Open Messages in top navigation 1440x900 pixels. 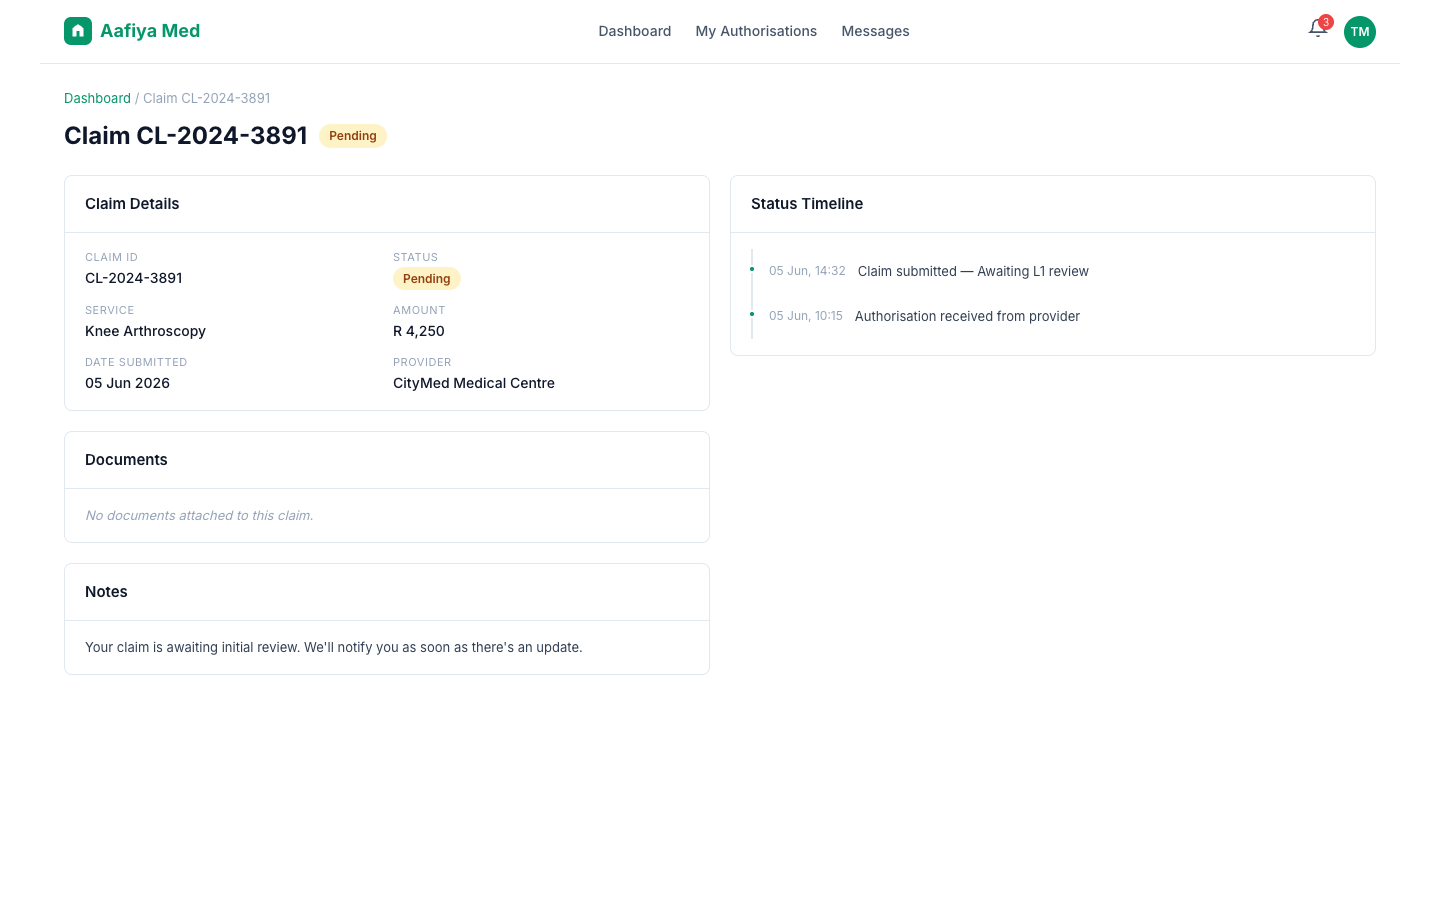[875, 31]
